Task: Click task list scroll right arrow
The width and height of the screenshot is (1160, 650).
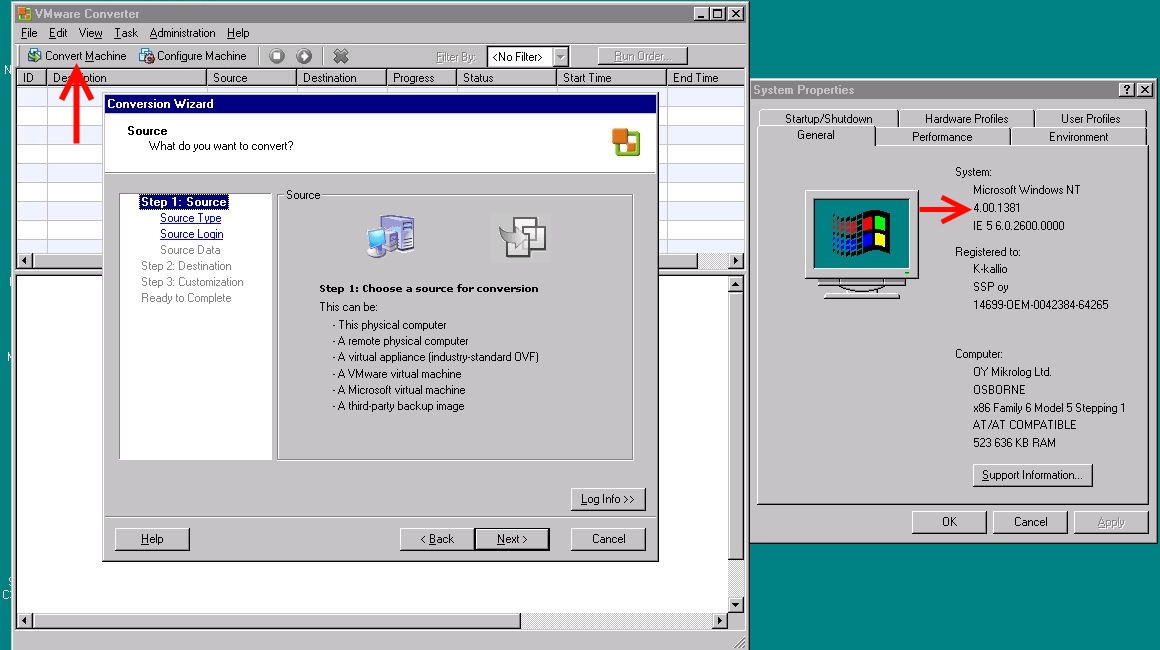Action: pos(735,260)
